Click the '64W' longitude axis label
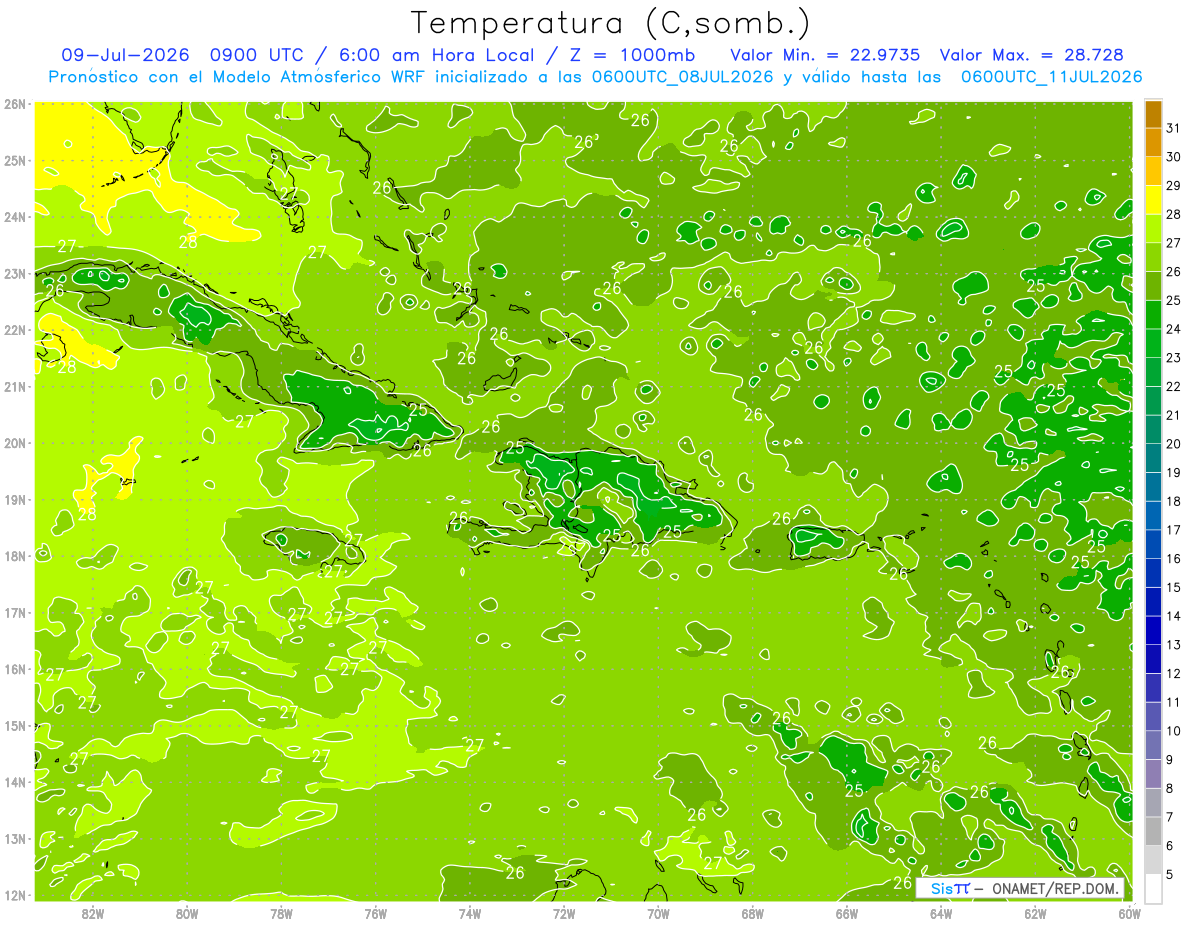The image size is (1200, 927). [940, 913]
